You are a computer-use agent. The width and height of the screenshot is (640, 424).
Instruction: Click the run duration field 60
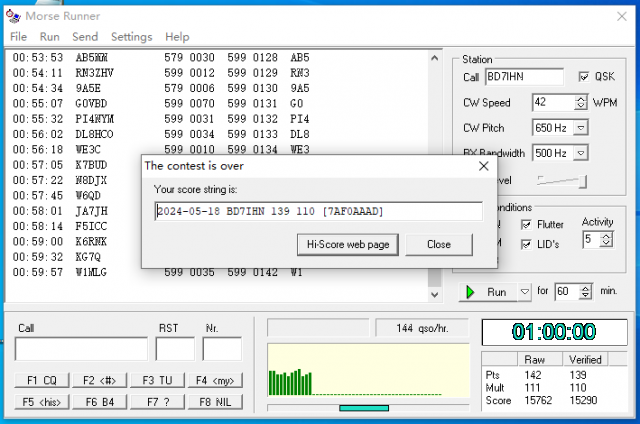pyautogui.click(x=567, y=291)
